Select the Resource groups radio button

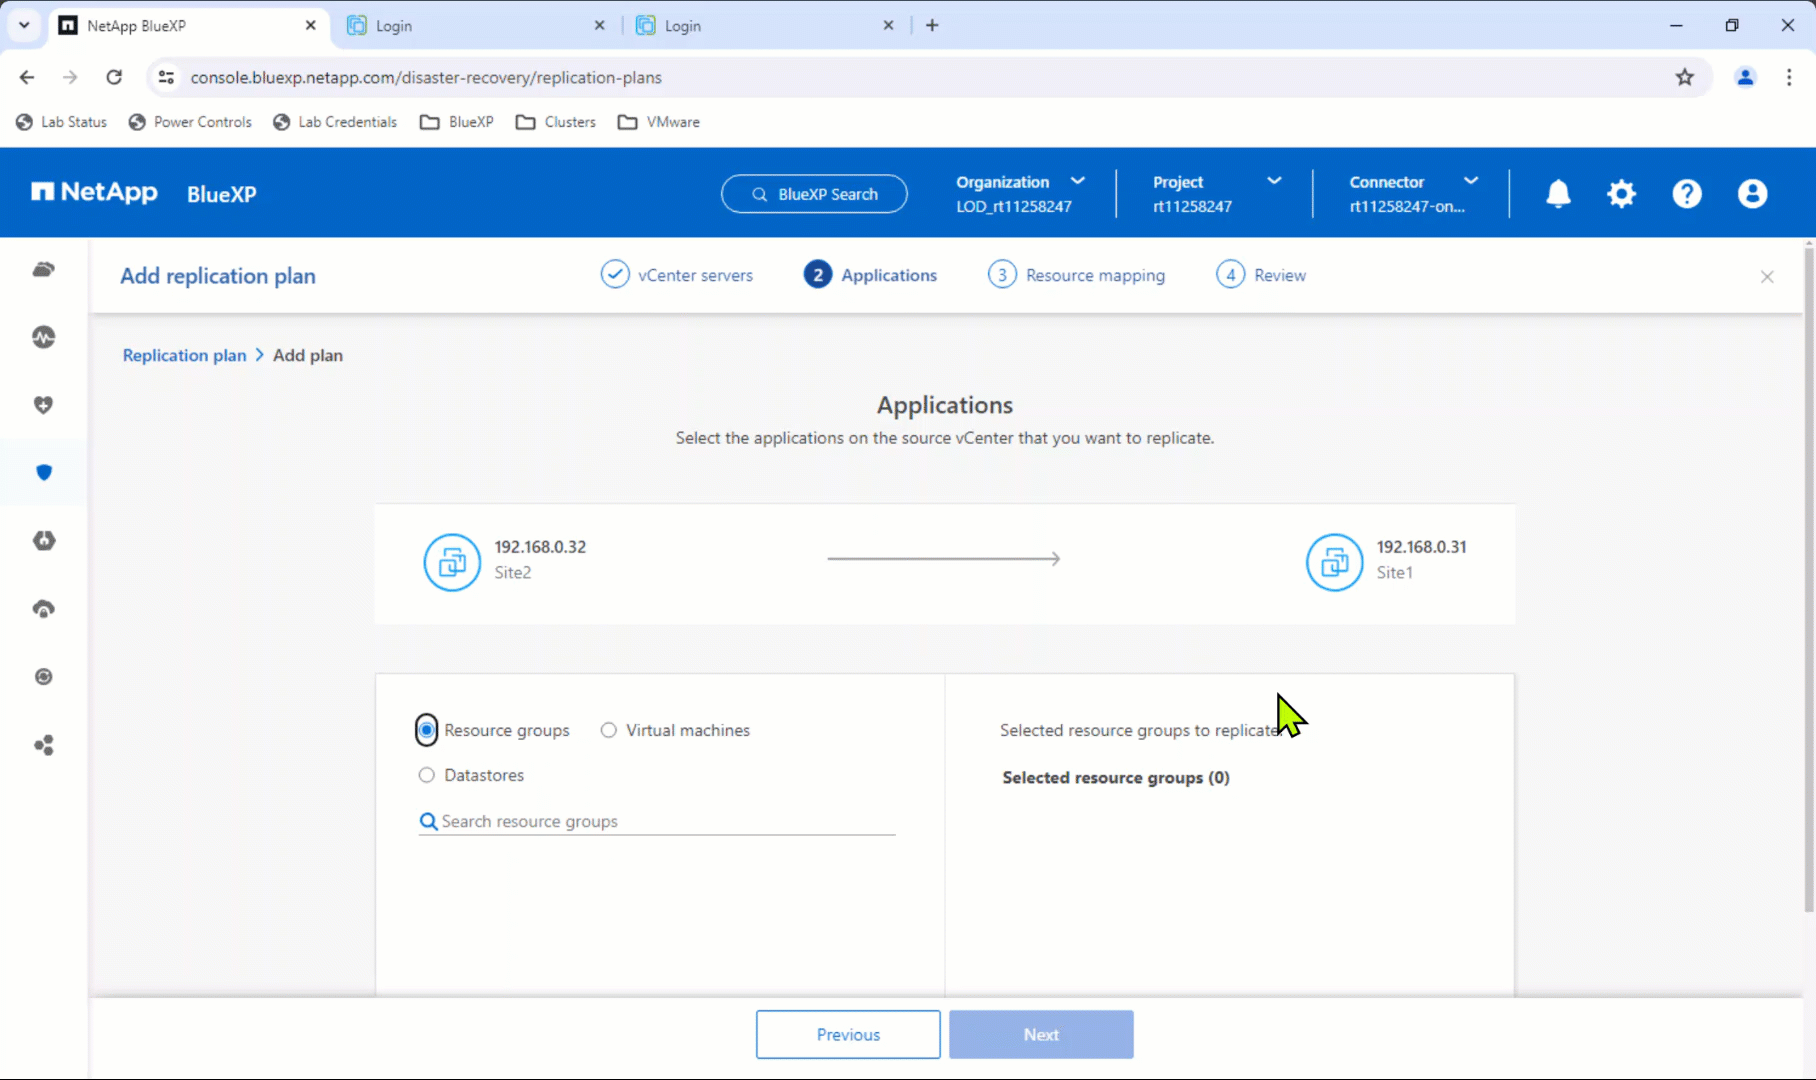[427, 730]
